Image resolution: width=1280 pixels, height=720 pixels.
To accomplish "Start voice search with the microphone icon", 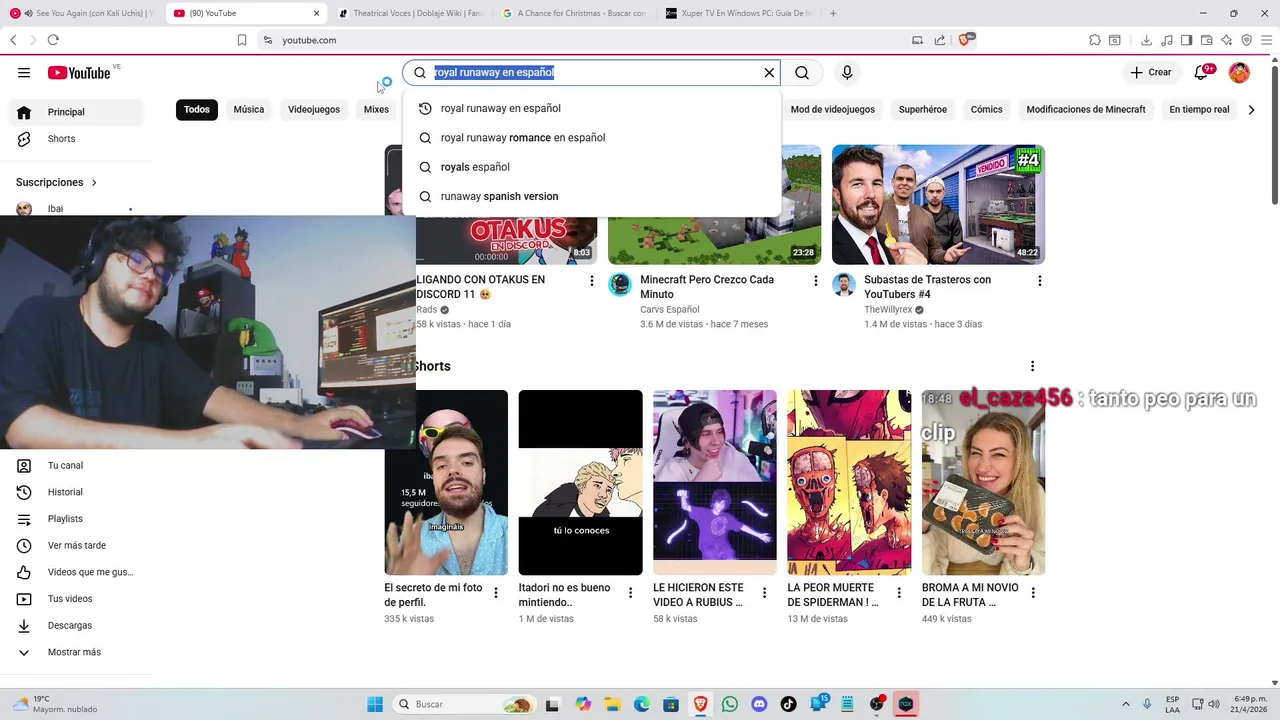I will point(847,73).
